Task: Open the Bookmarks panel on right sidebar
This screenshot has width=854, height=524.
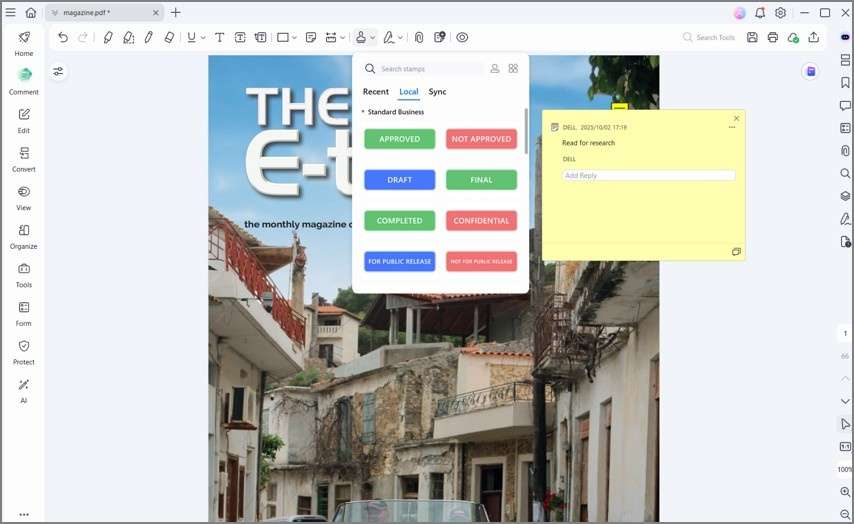Action: pyautogui.click(x=845, y=82)
